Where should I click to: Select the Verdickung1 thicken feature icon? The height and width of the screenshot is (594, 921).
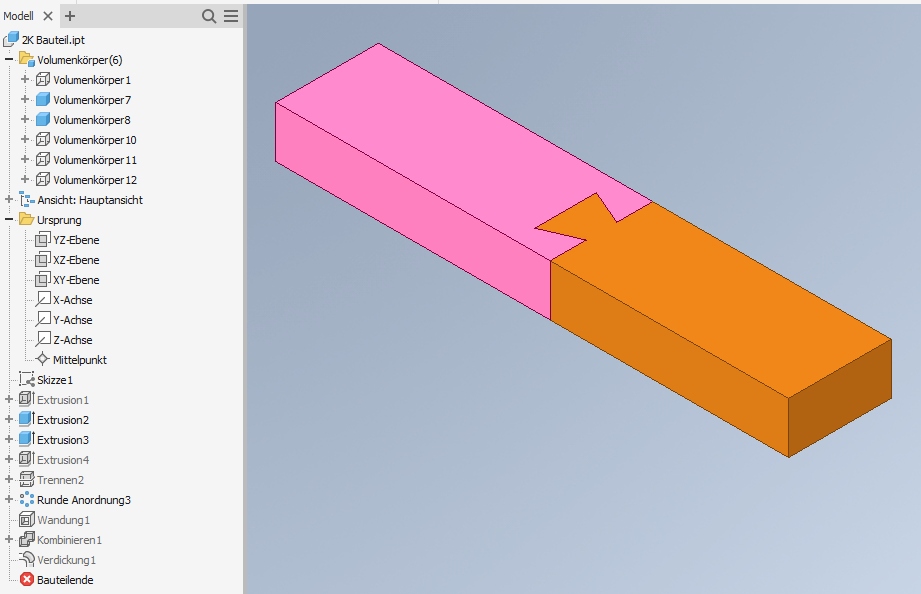(x=26, y=559)
